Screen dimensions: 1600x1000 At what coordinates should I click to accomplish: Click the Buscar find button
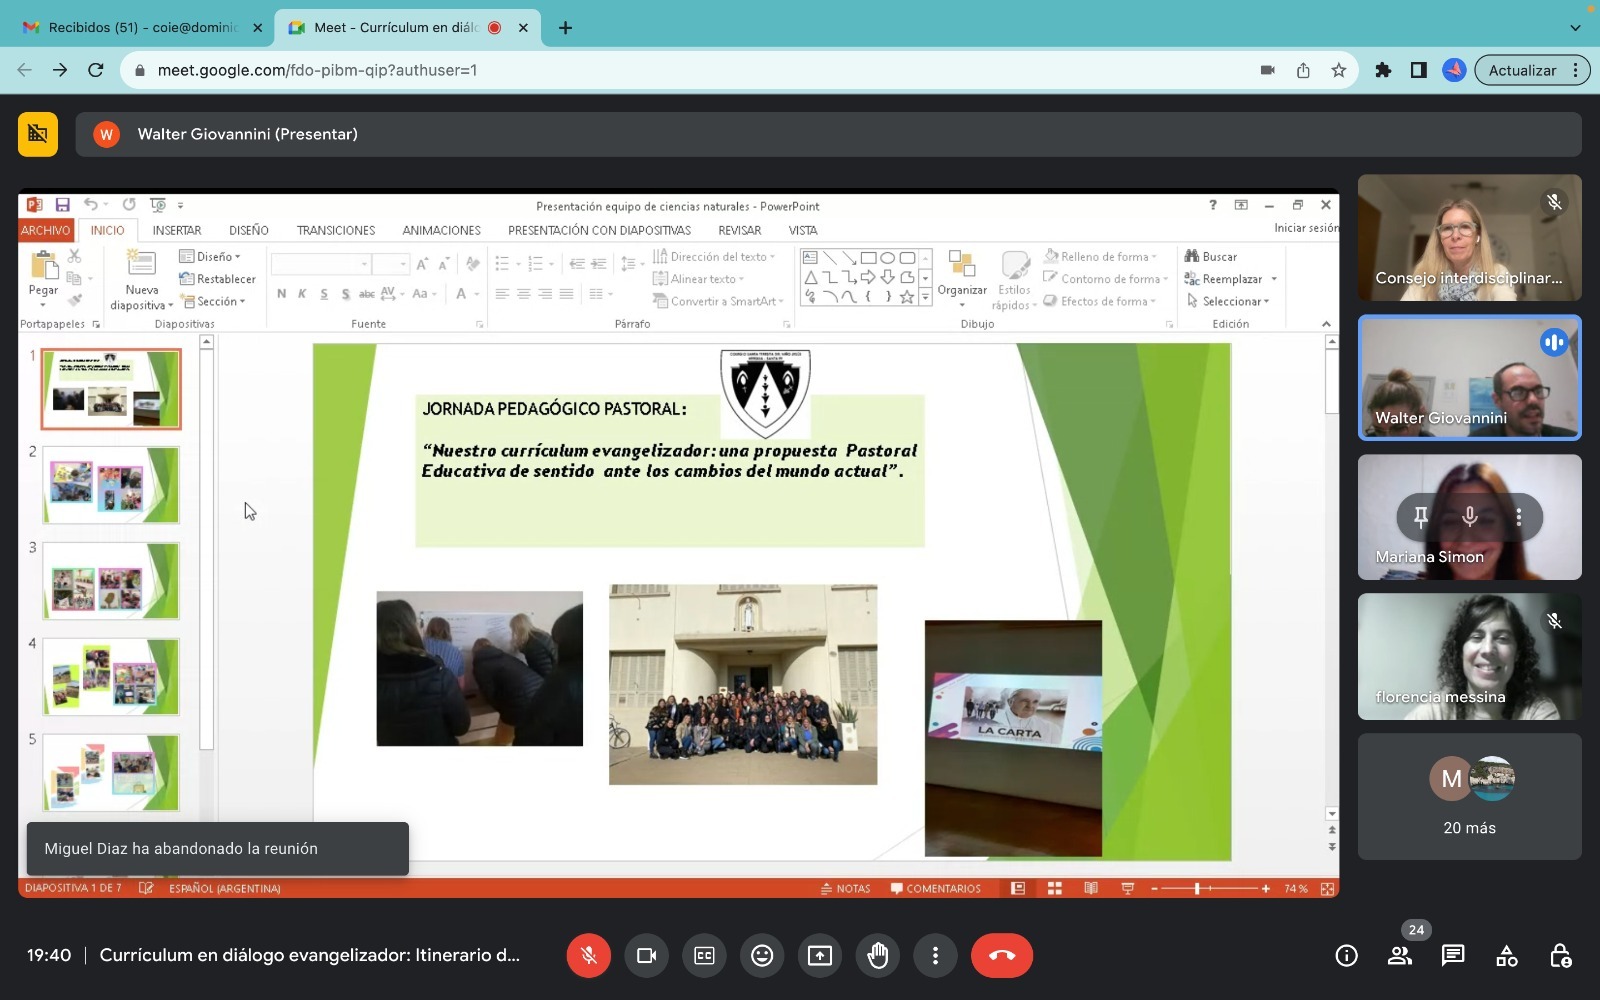pos(1211,257)
